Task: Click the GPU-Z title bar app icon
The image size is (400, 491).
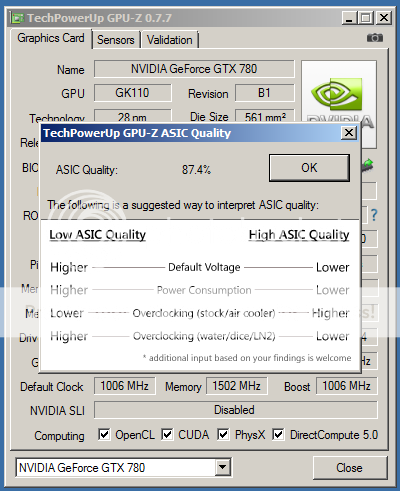Action: tap(18, 18)
